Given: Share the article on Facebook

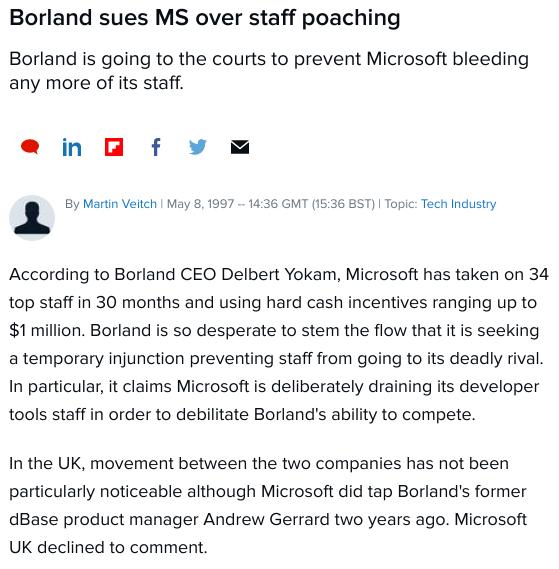Looking at the screenshot, I should tap(156, 147).
